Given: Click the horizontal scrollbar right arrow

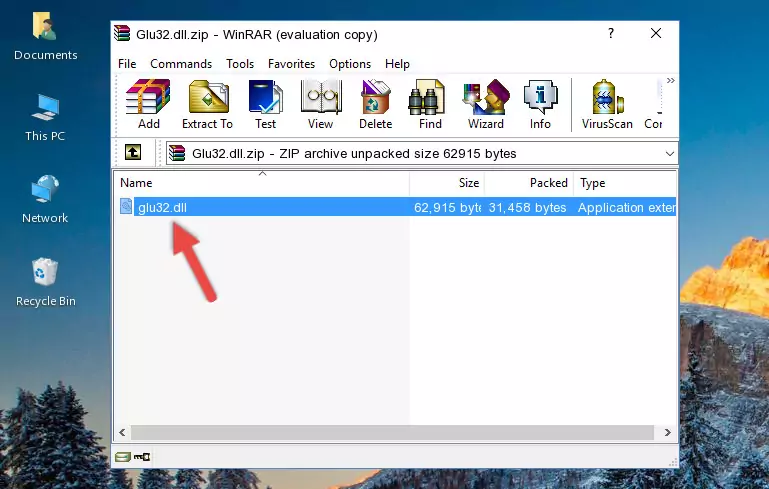Looking at the screenshot, I should 667,433.
